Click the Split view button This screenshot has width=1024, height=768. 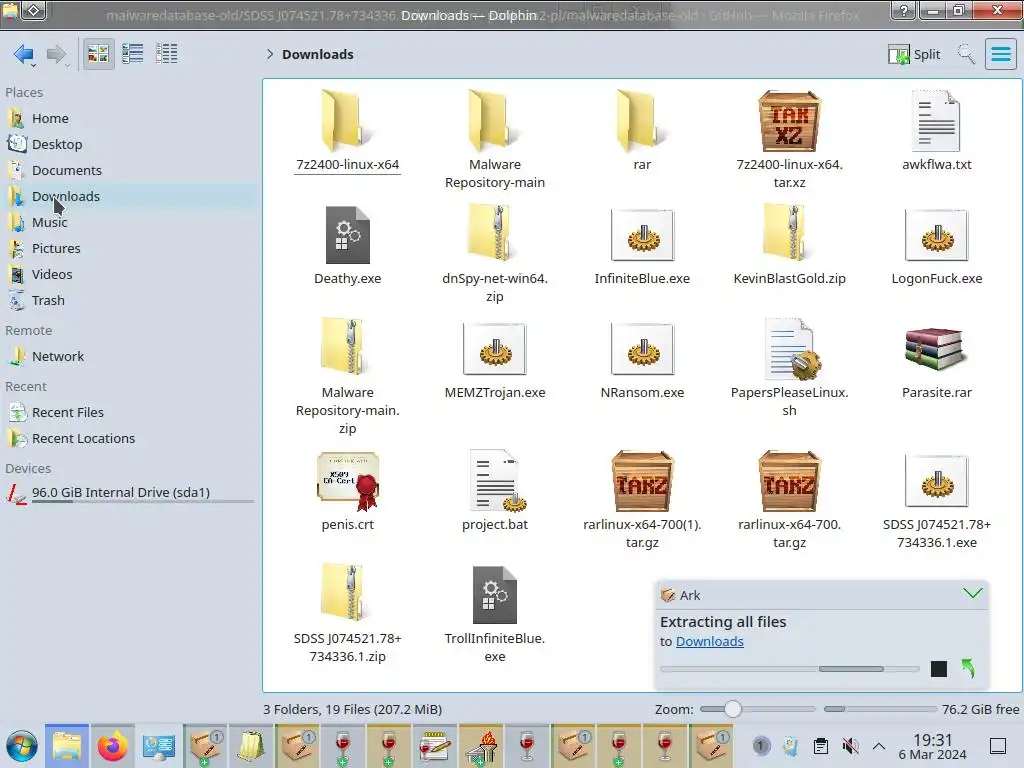[x=914, y=54]
